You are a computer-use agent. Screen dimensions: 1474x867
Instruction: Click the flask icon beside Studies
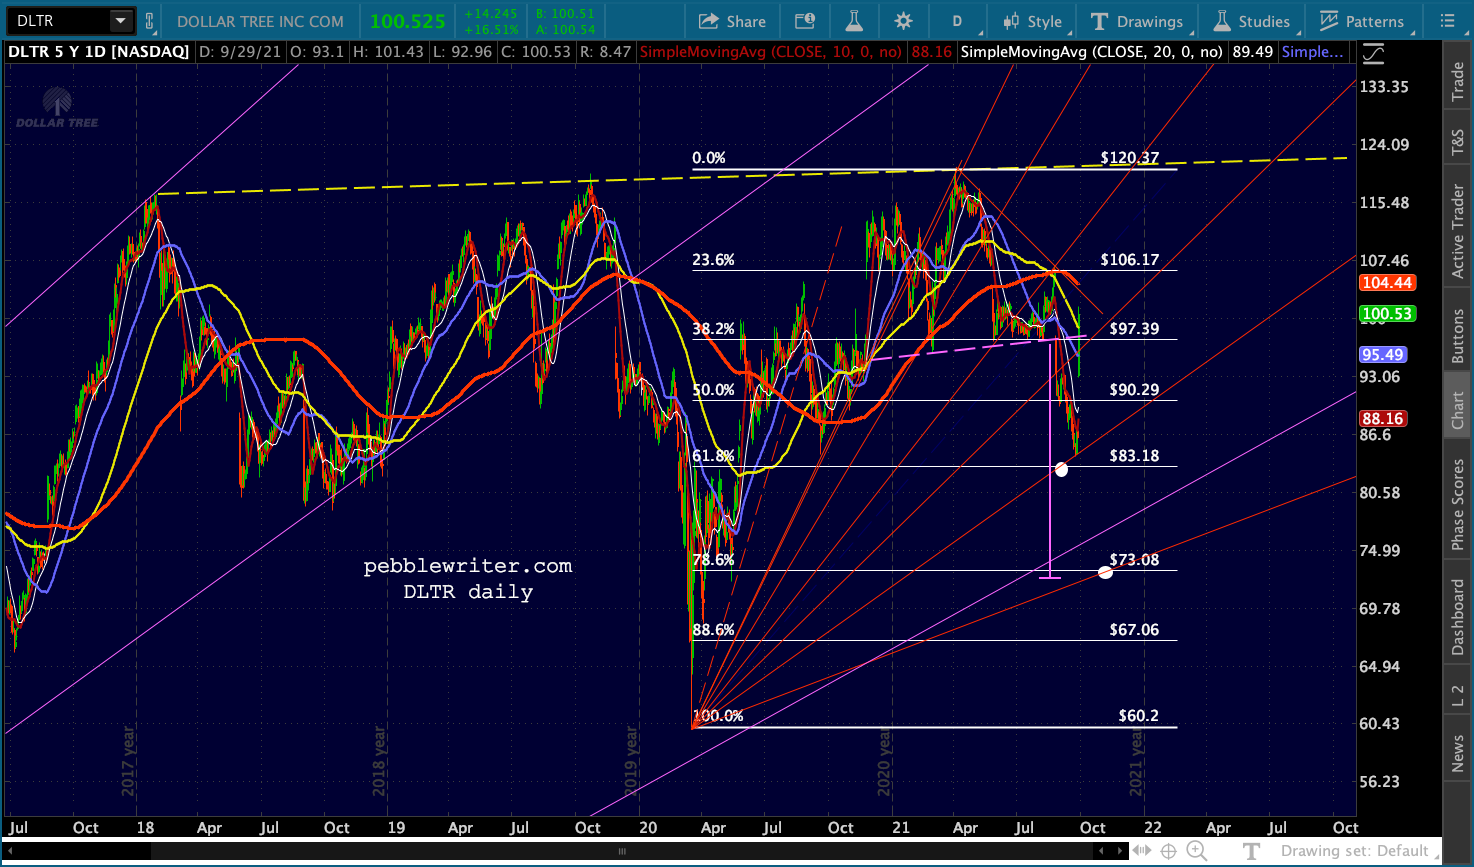tap(1222, 21)
